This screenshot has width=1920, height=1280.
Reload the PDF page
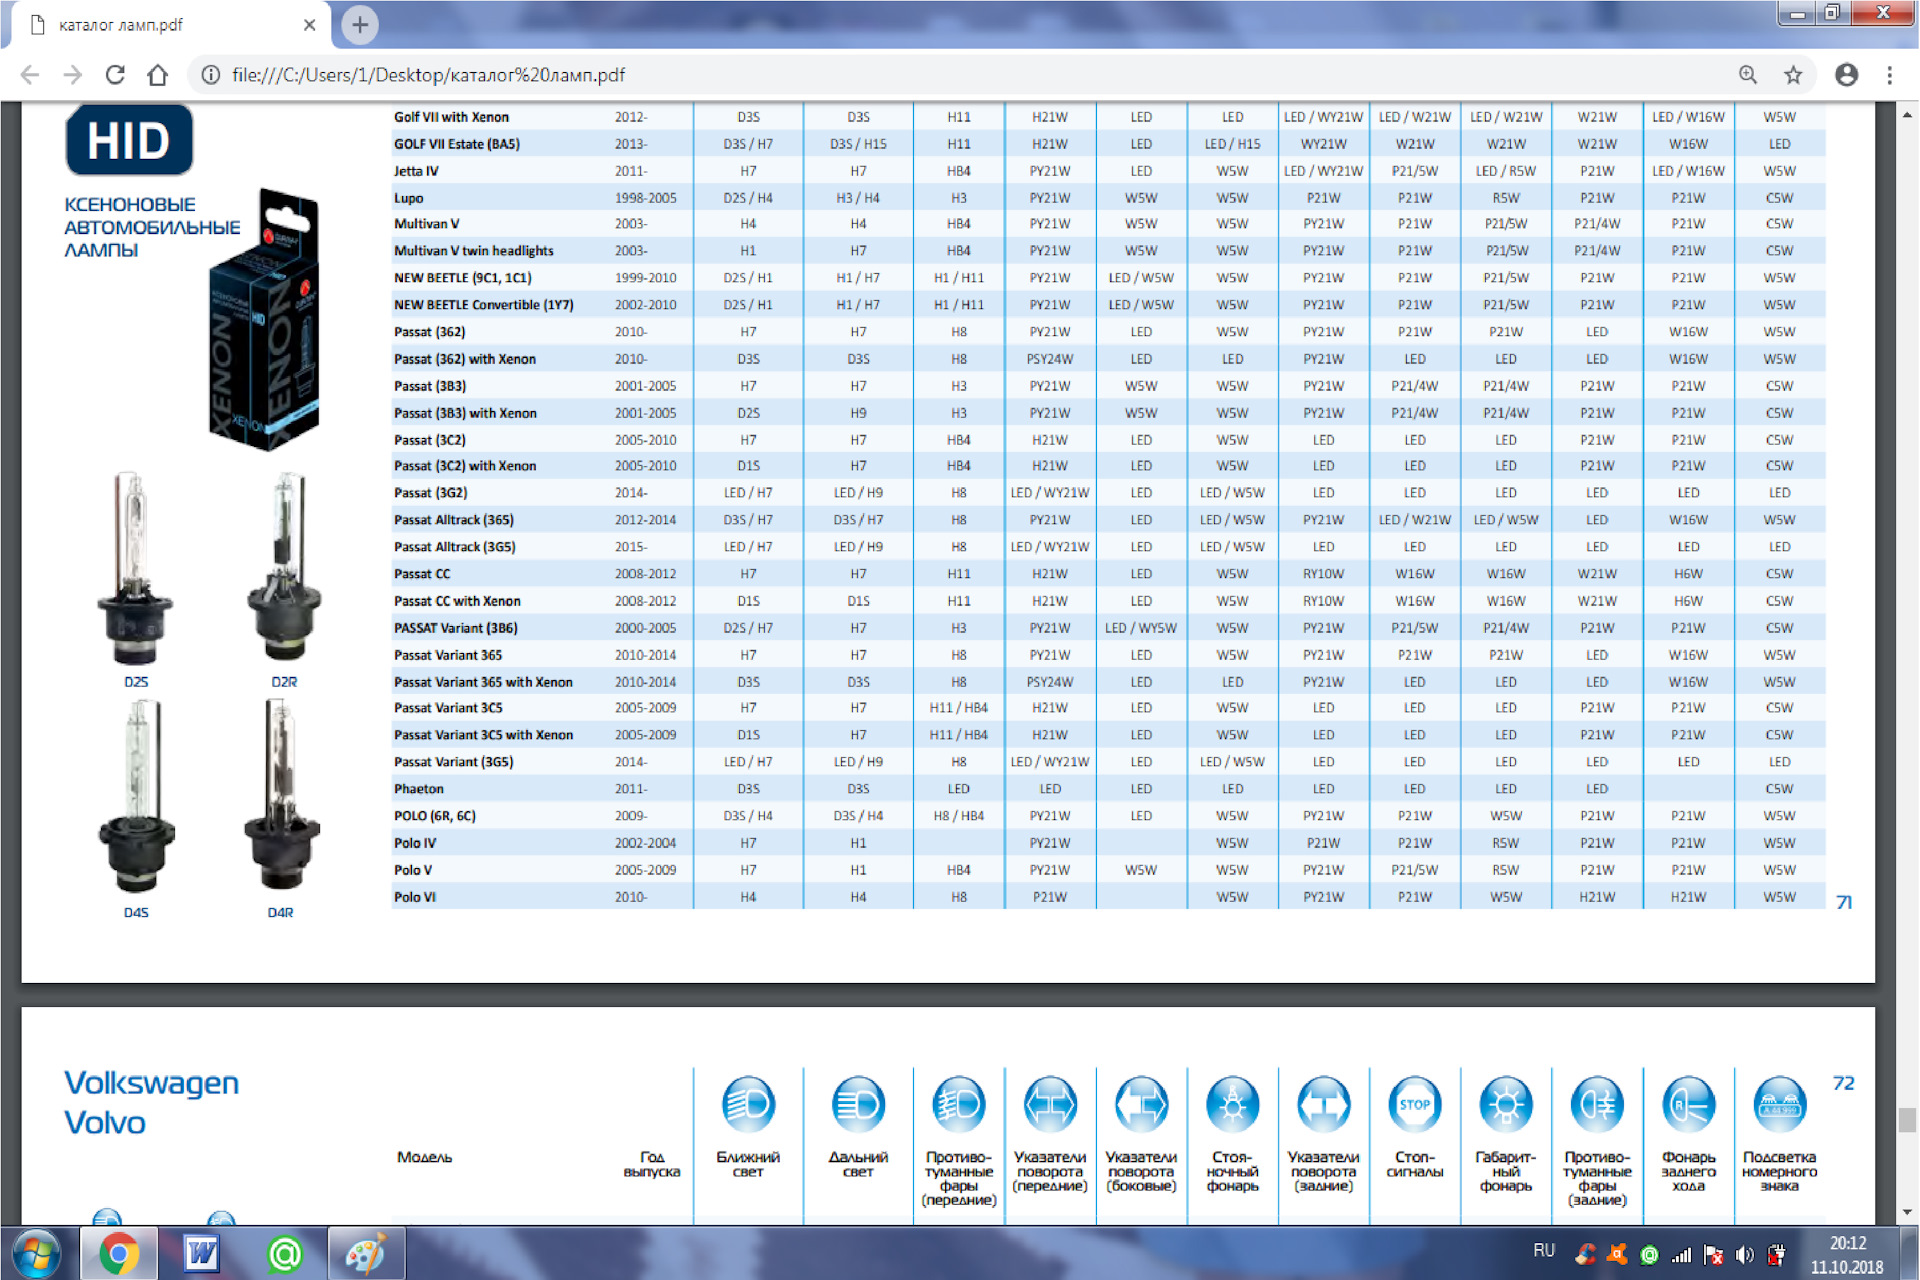coord(115,75)
